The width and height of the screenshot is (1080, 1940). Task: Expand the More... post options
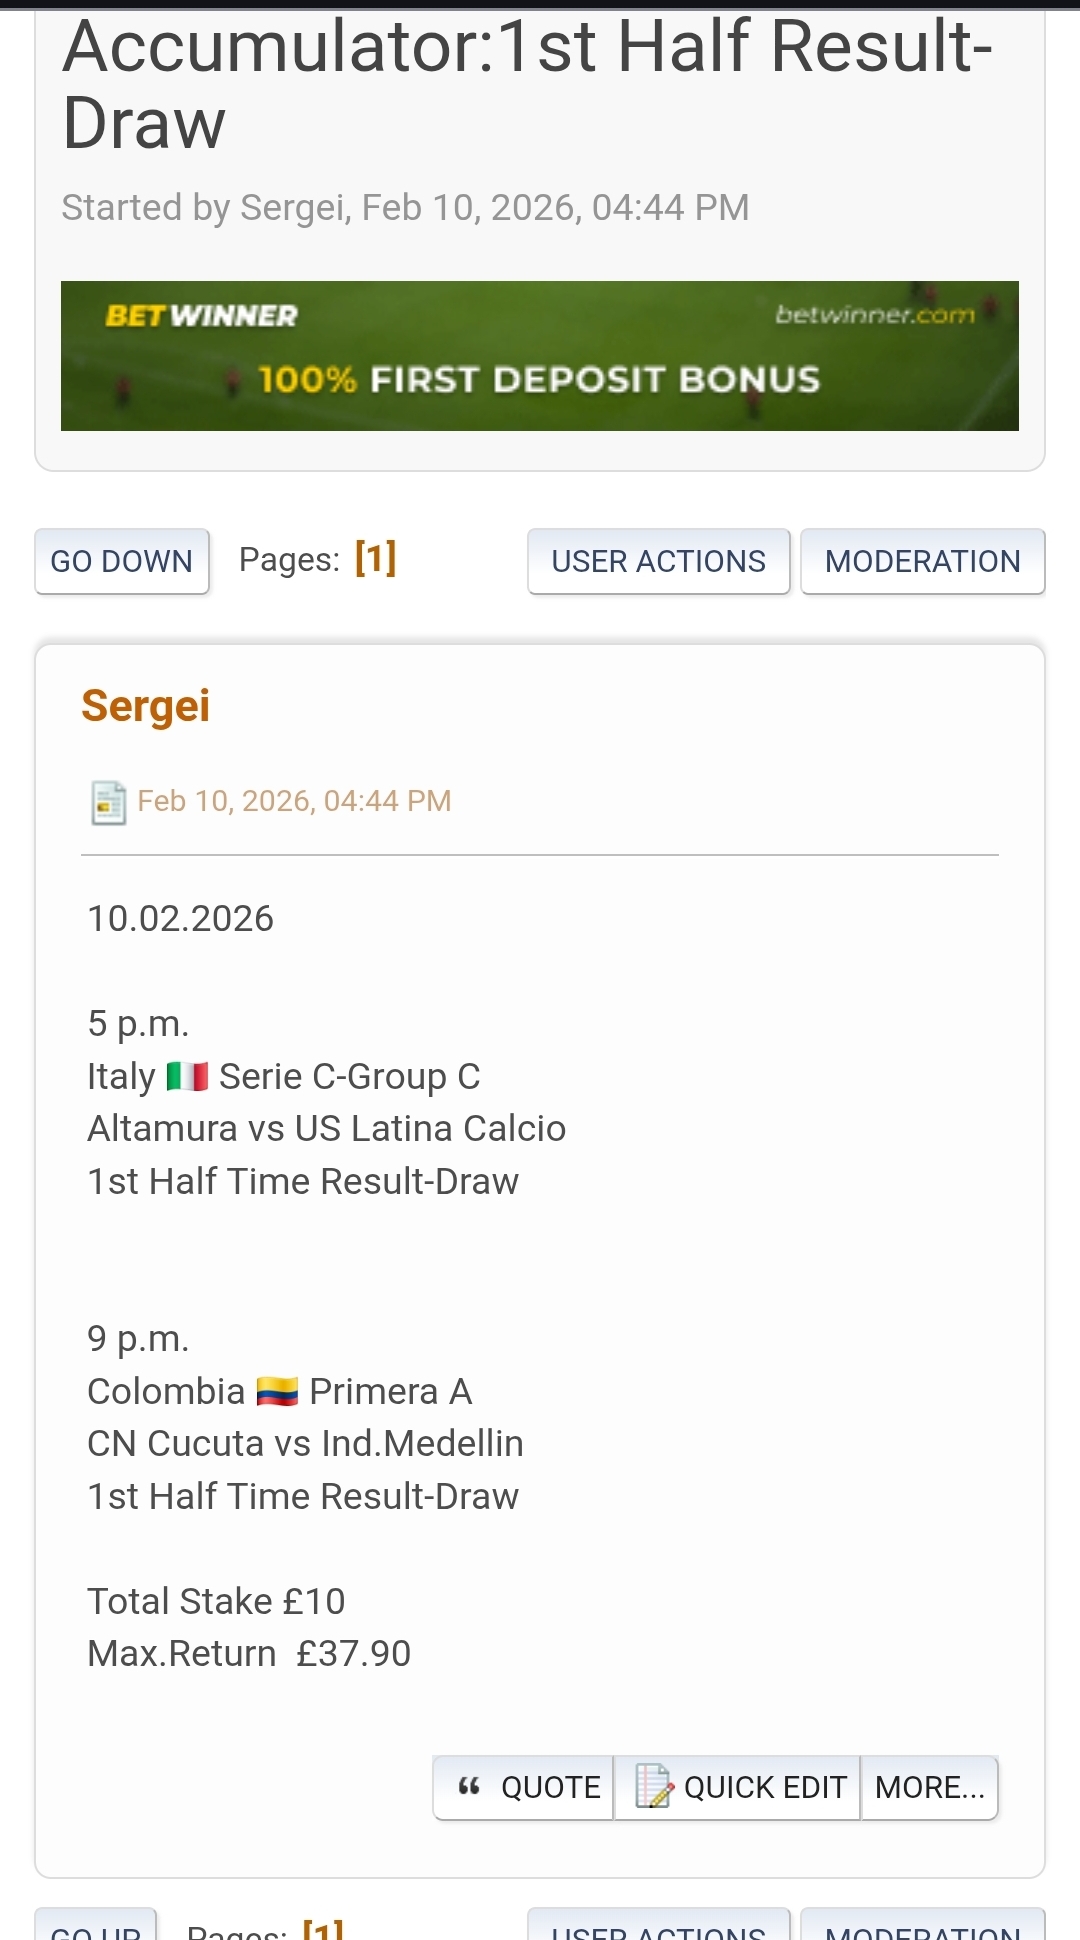(929, 1787)
